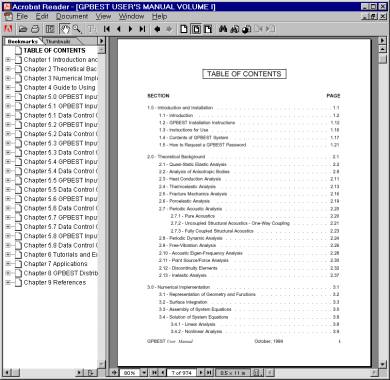Select the Hand tool
Image resolution: width=390 pixels, height=380 pixels.
(x=65, y=29)
